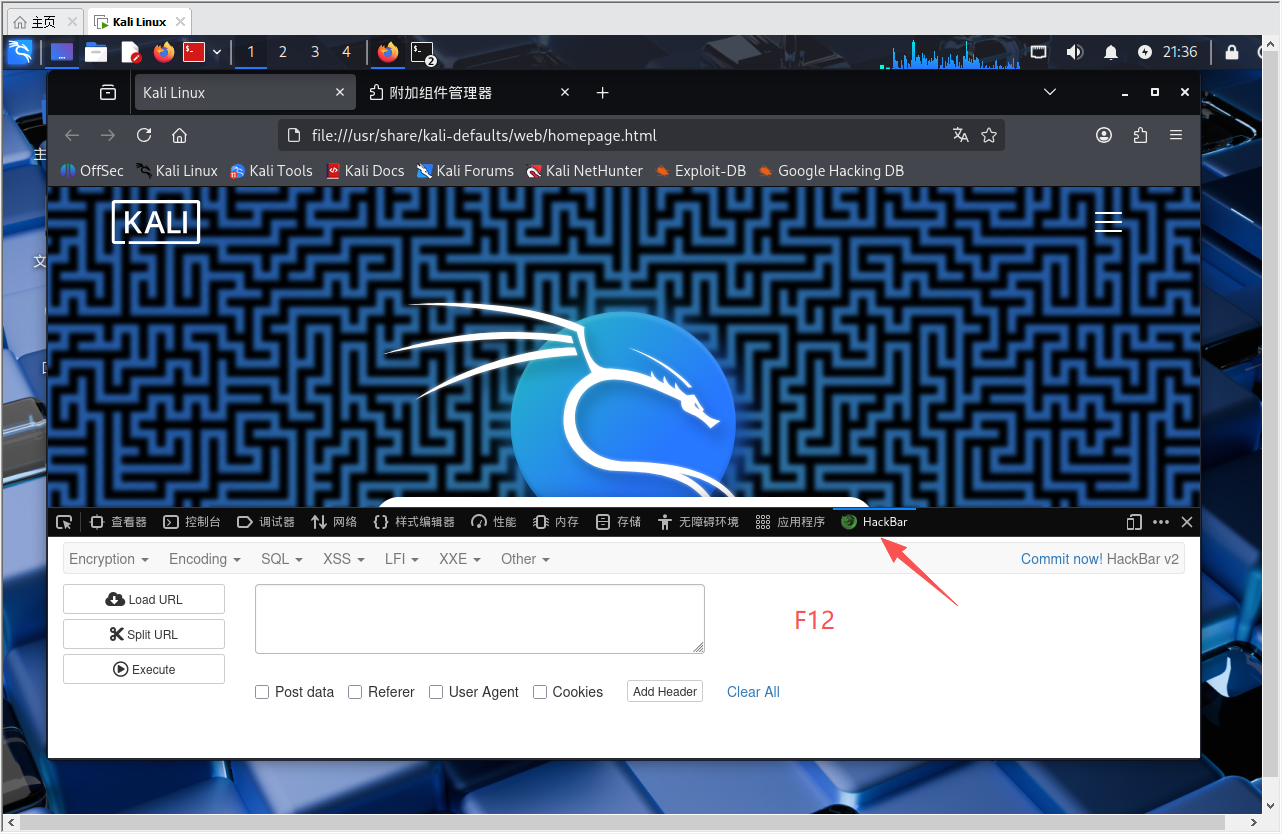The image size is (1282, 834).
Task: Click the KALI logo on the page
Action: [x=156, y=222]
